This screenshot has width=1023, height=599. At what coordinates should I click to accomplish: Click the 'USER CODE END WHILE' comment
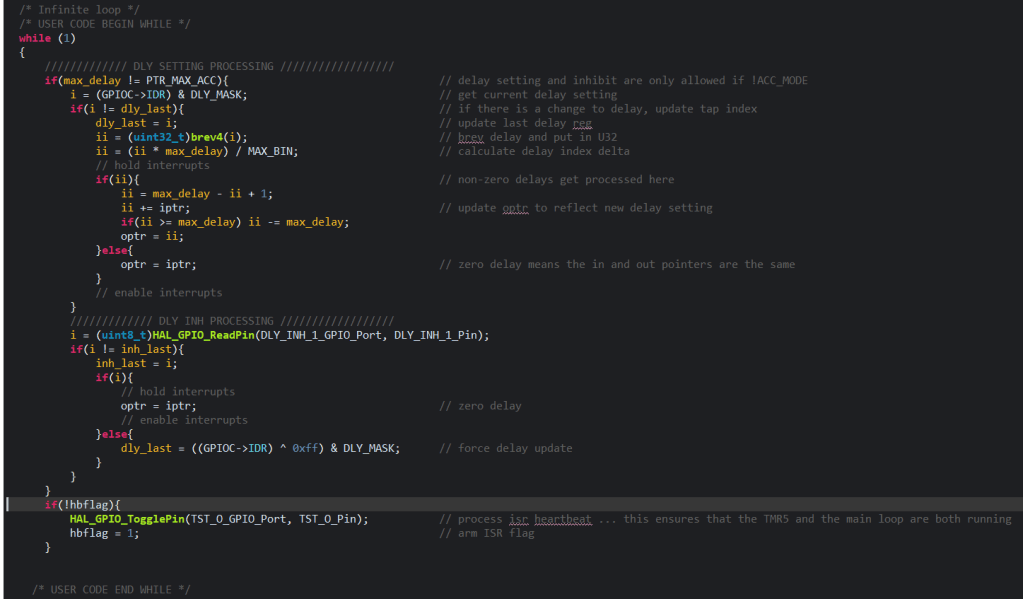coord(111,590)
